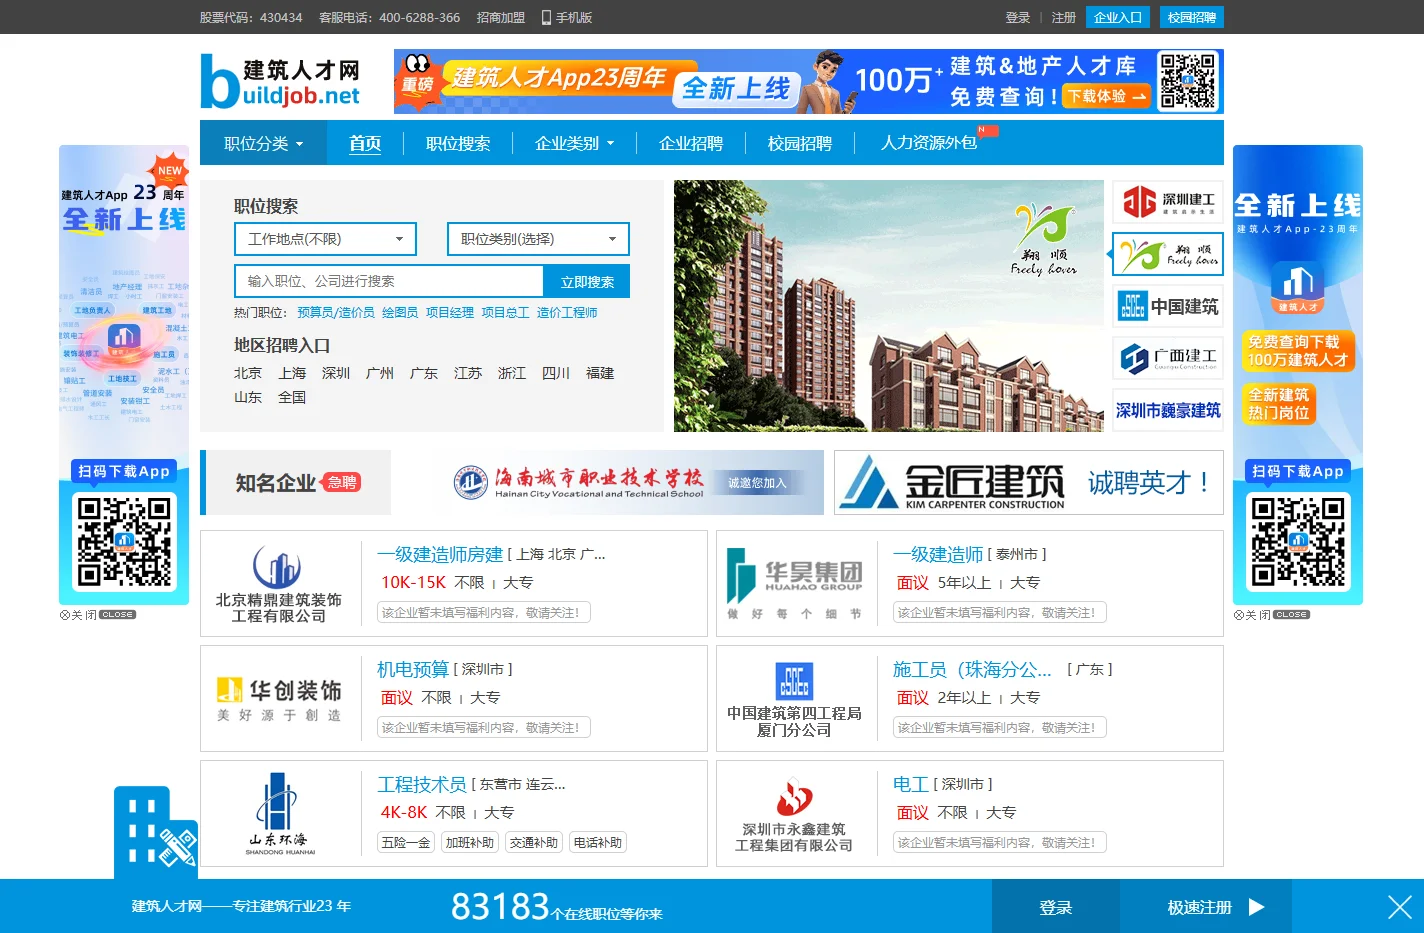Click the 下载体验 banner button

(x=1105, y=96)
